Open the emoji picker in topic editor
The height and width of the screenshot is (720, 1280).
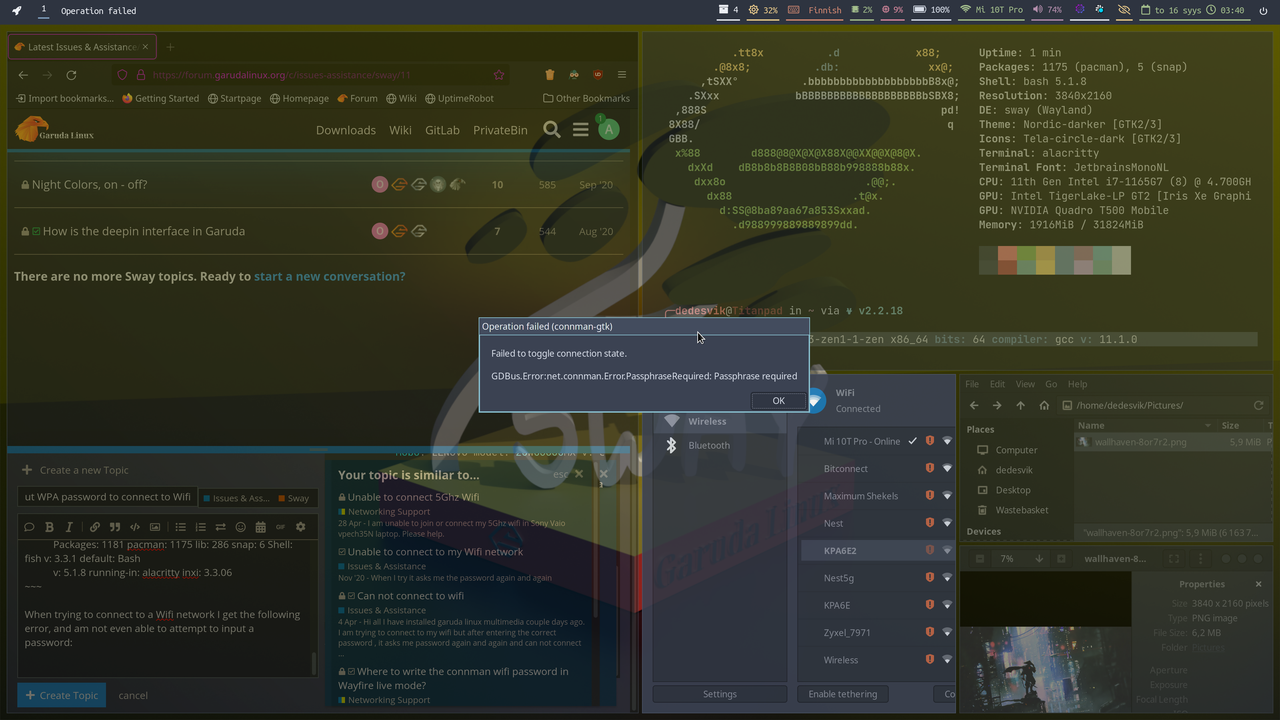tap(240, 527)
